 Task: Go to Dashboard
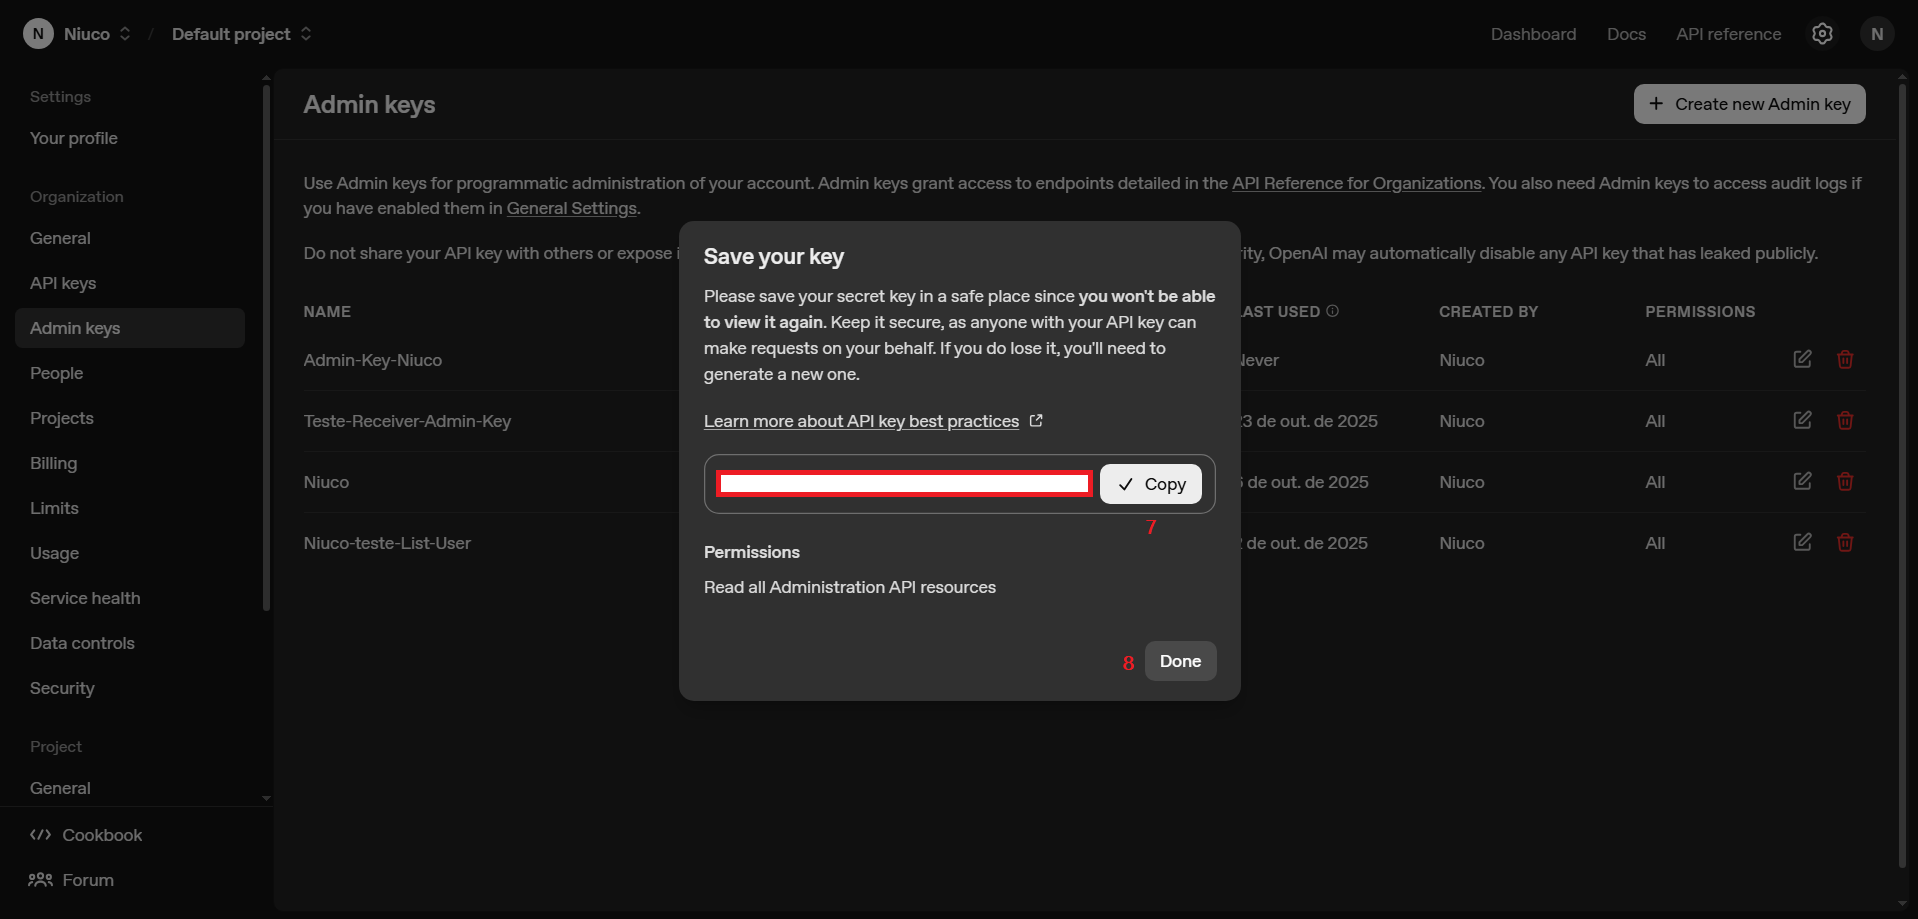tap(1533, 34)
